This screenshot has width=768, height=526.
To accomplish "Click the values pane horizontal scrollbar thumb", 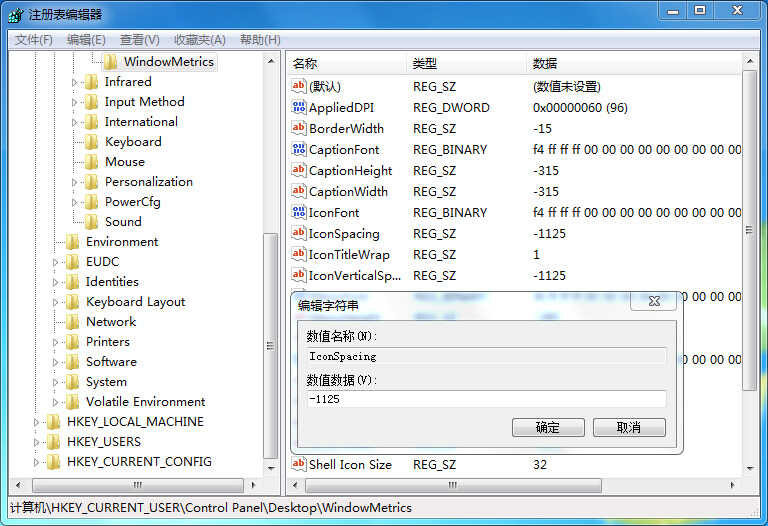I will pyautogui.click(x=453, y=485).
